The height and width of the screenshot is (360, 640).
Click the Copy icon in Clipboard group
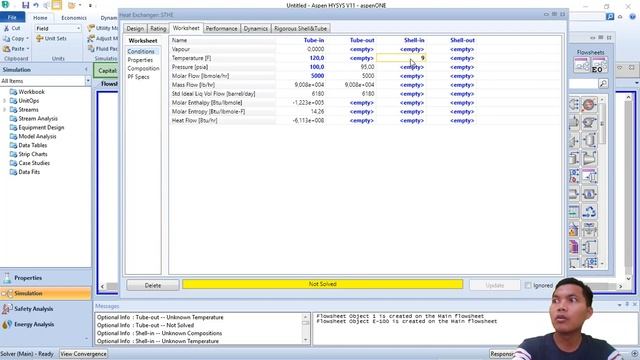[x=7, y=38]
